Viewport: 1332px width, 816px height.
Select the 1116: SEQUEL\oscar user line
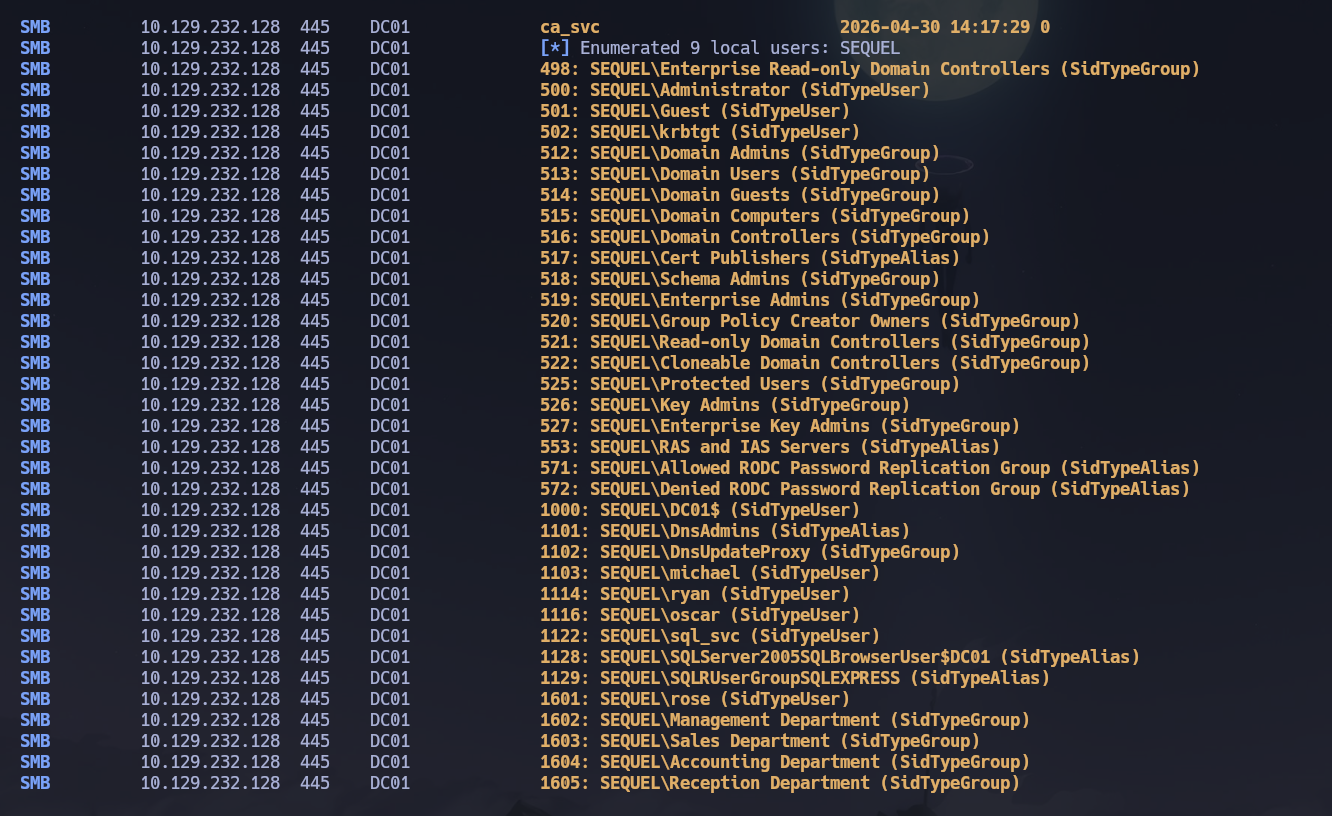coord(700,615)
